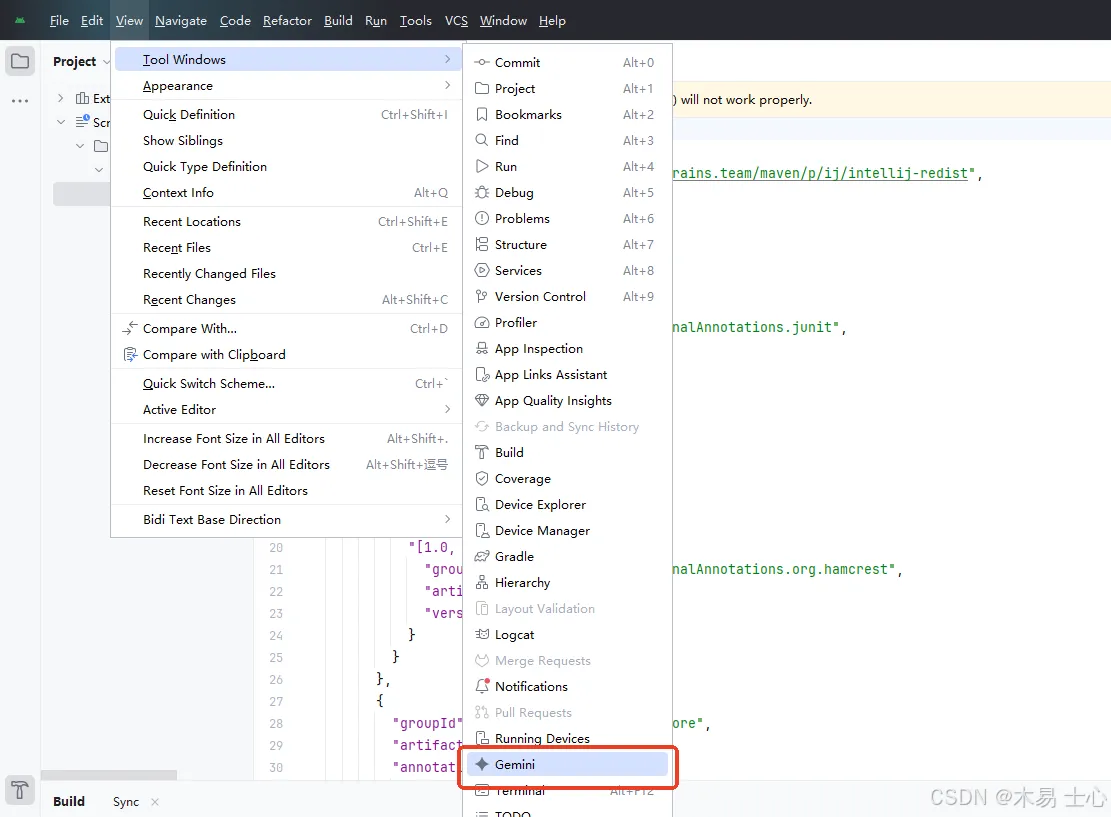1111x817 pixels.
Task: Select Compare with Clipboard
Action: (x=287, y=354)
